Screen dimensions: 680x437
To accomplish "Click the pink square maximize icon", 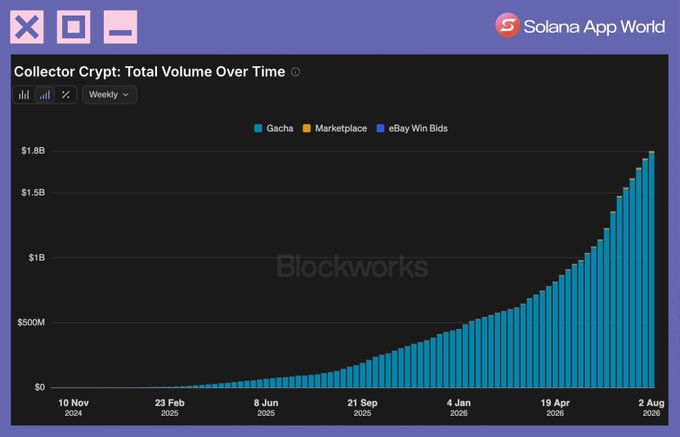I will [x=74, y=27].
